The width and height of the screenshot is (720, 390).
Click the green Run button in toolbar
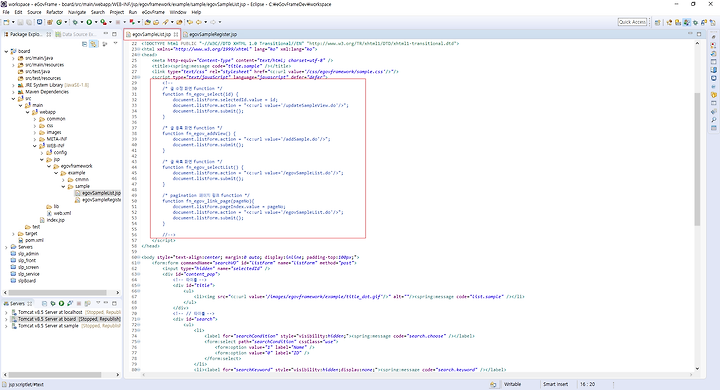tap(89, 22)
